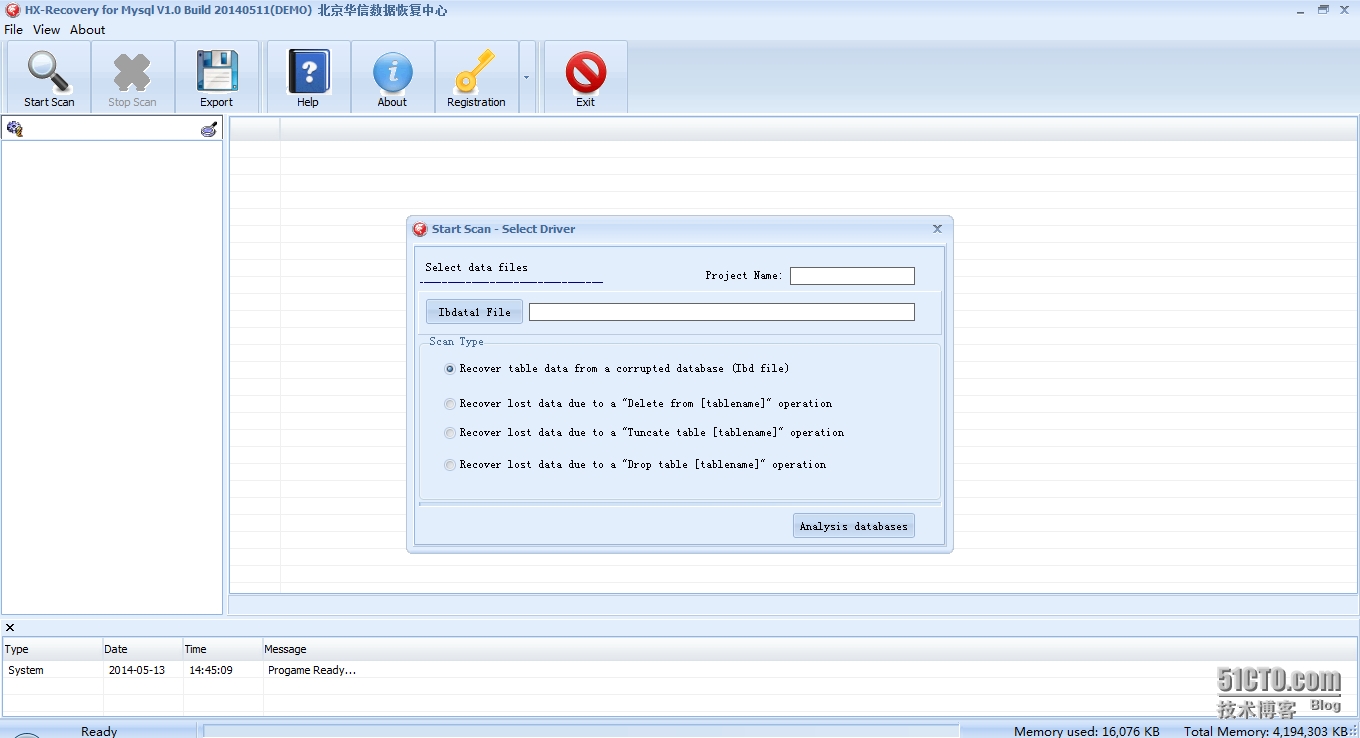Click the icon at right of left panel header
The height and width of the screenshot is (738, 1360).
coord(209,129)
